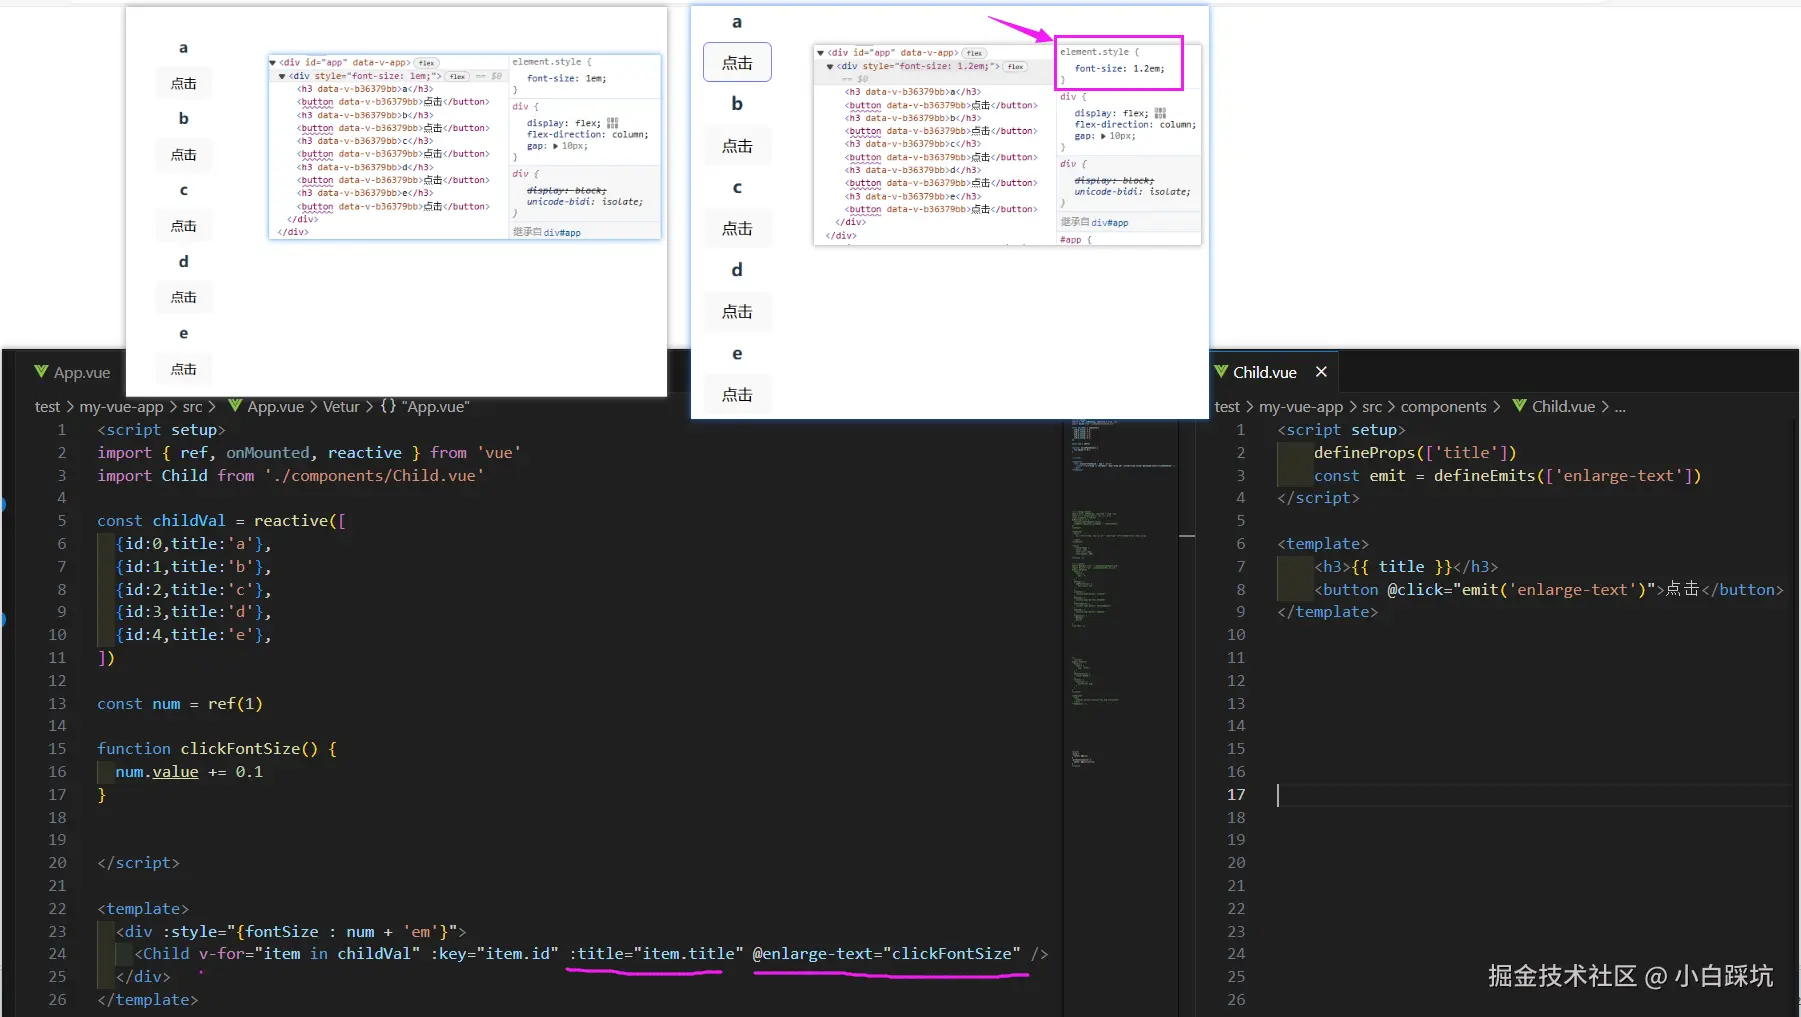The width and height of the screenshot is (1801, 1017).
Task: Click 'function clickFontSize()' line in App.vue
Action: pos(217,749)
